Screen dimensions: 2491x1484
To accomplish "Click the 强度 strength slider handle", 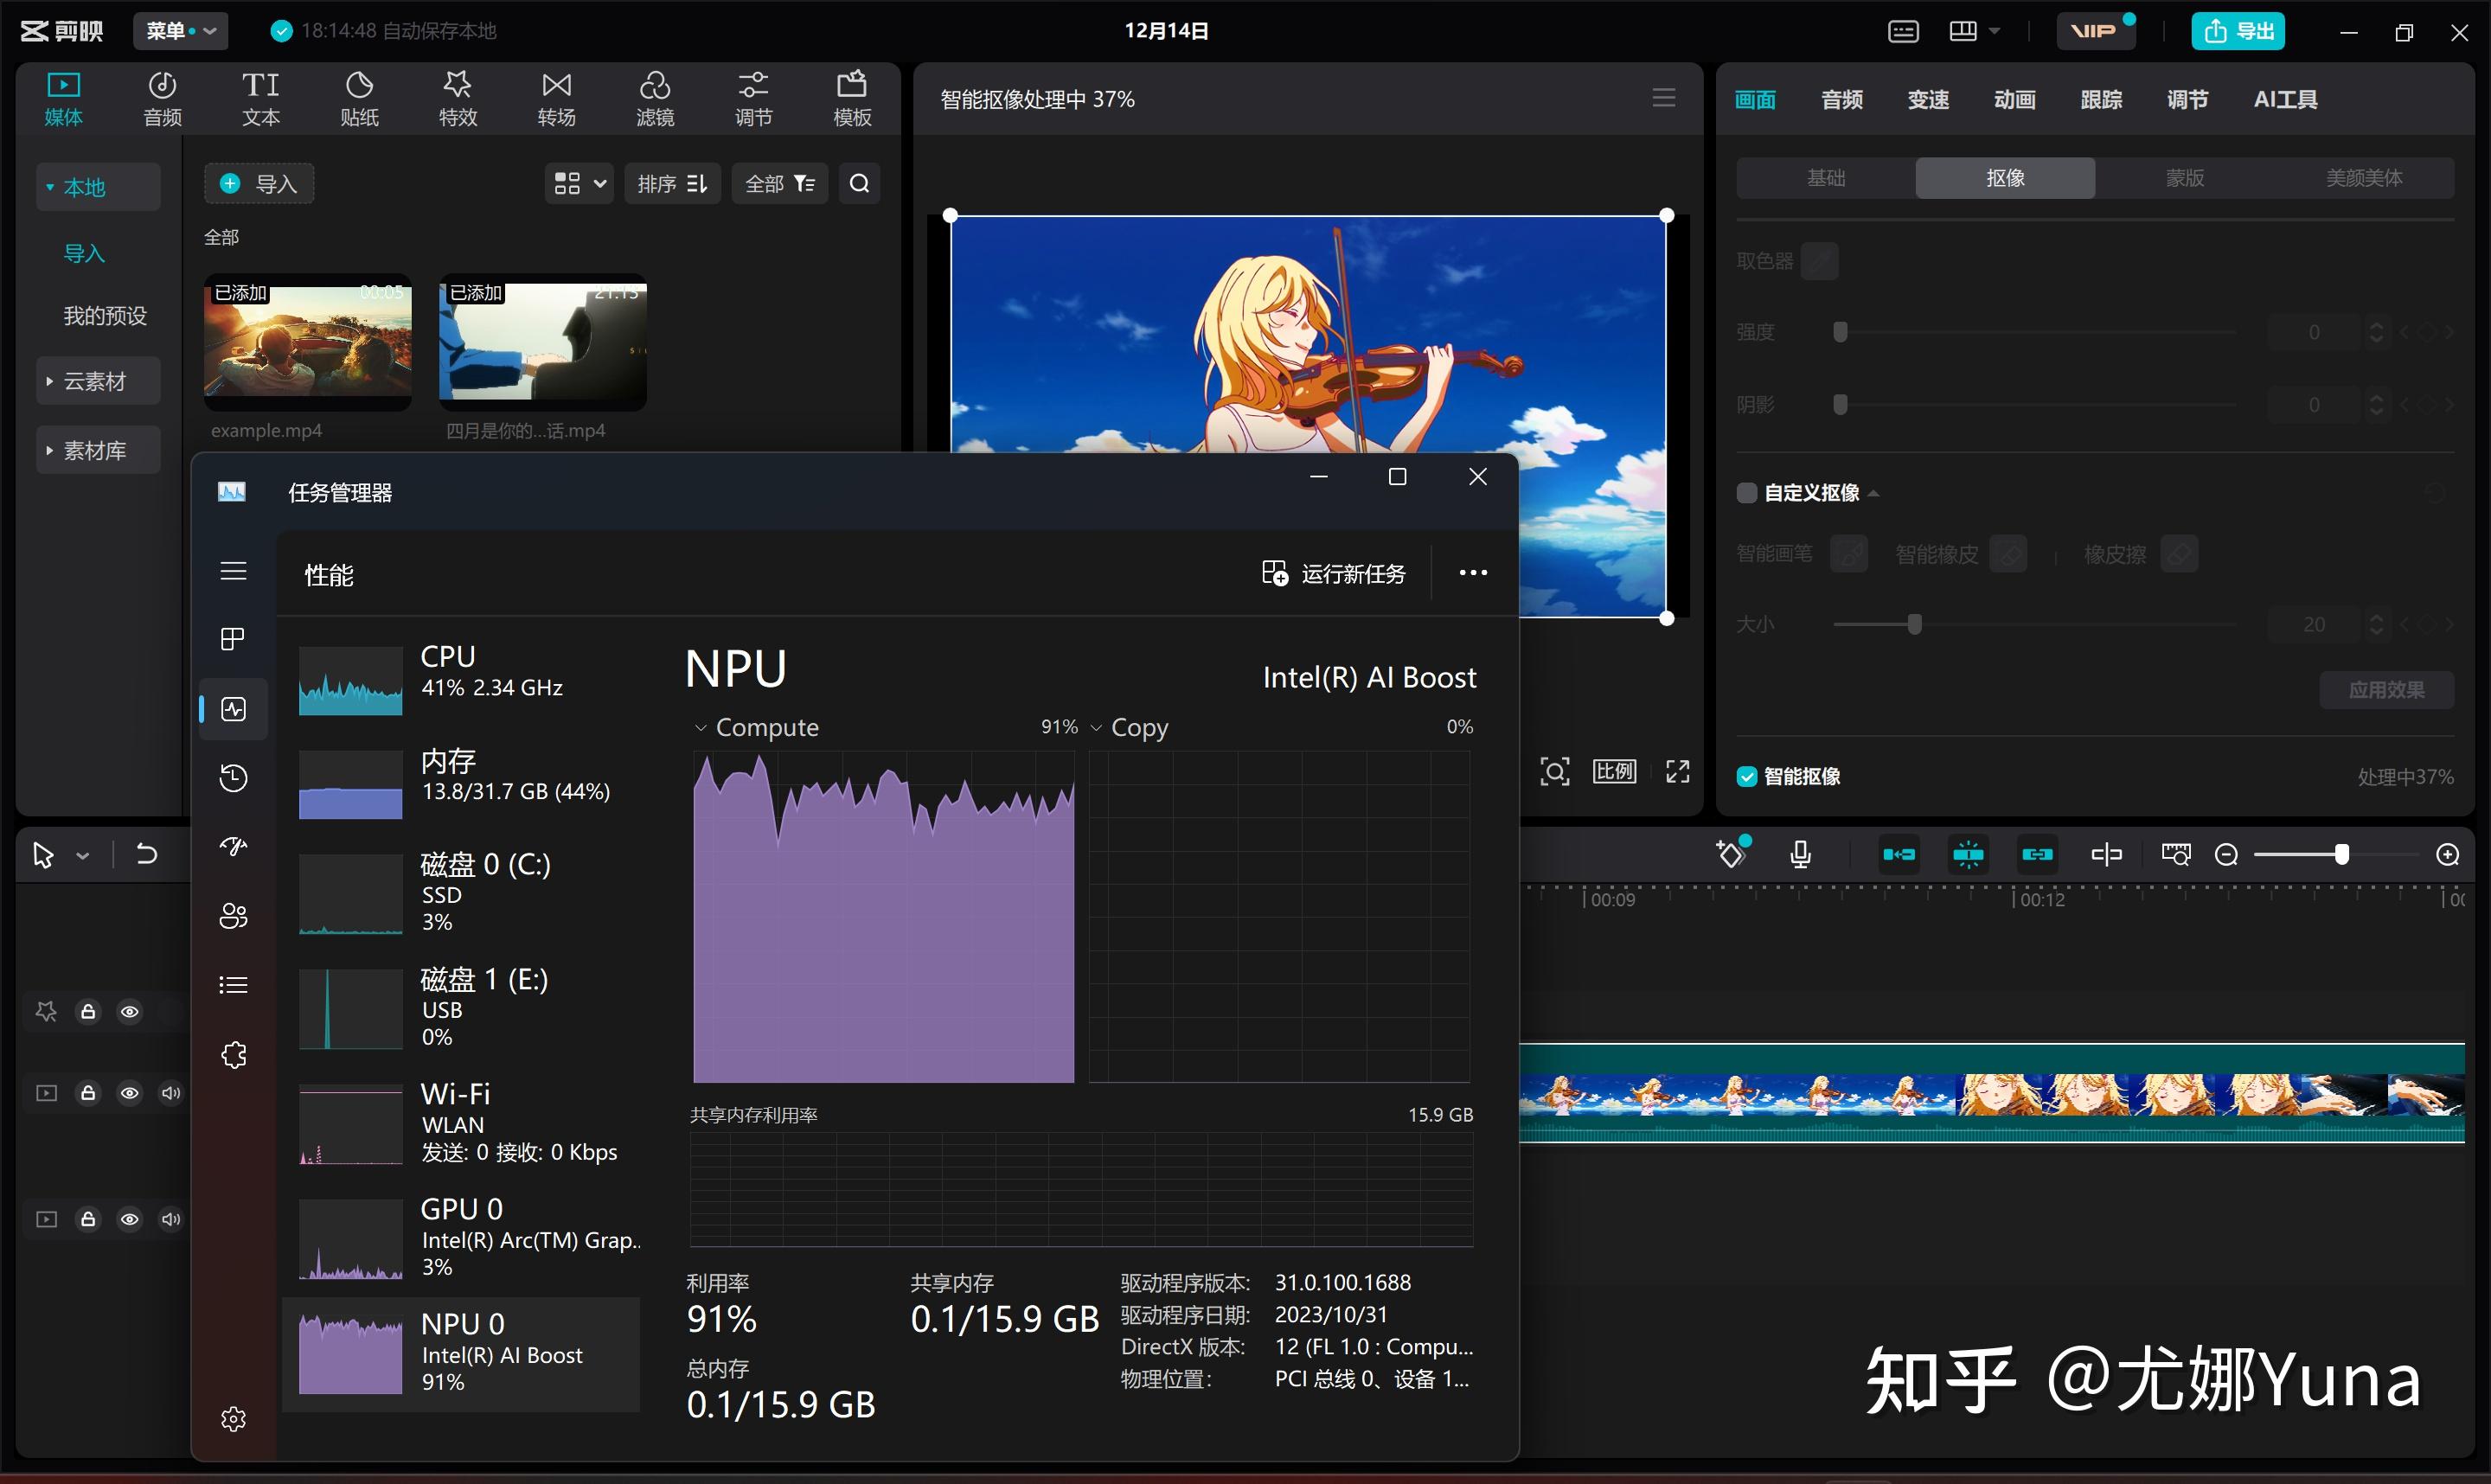I will coord(1839,332).
